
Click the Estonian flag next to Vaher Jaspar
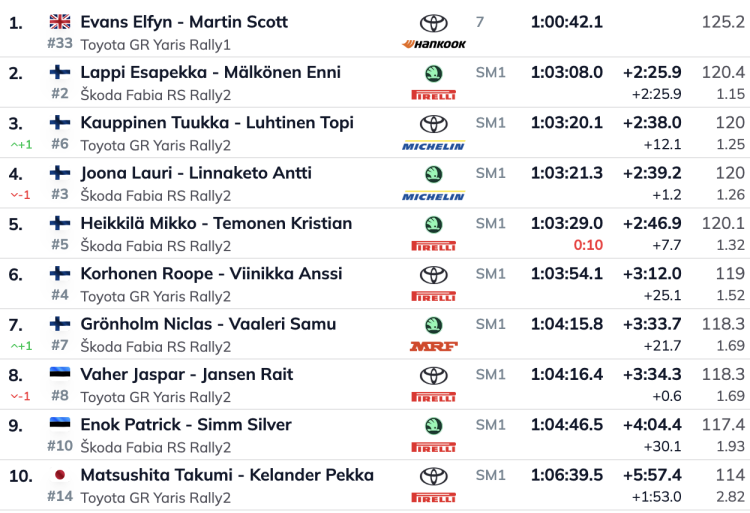click(60, 374)
